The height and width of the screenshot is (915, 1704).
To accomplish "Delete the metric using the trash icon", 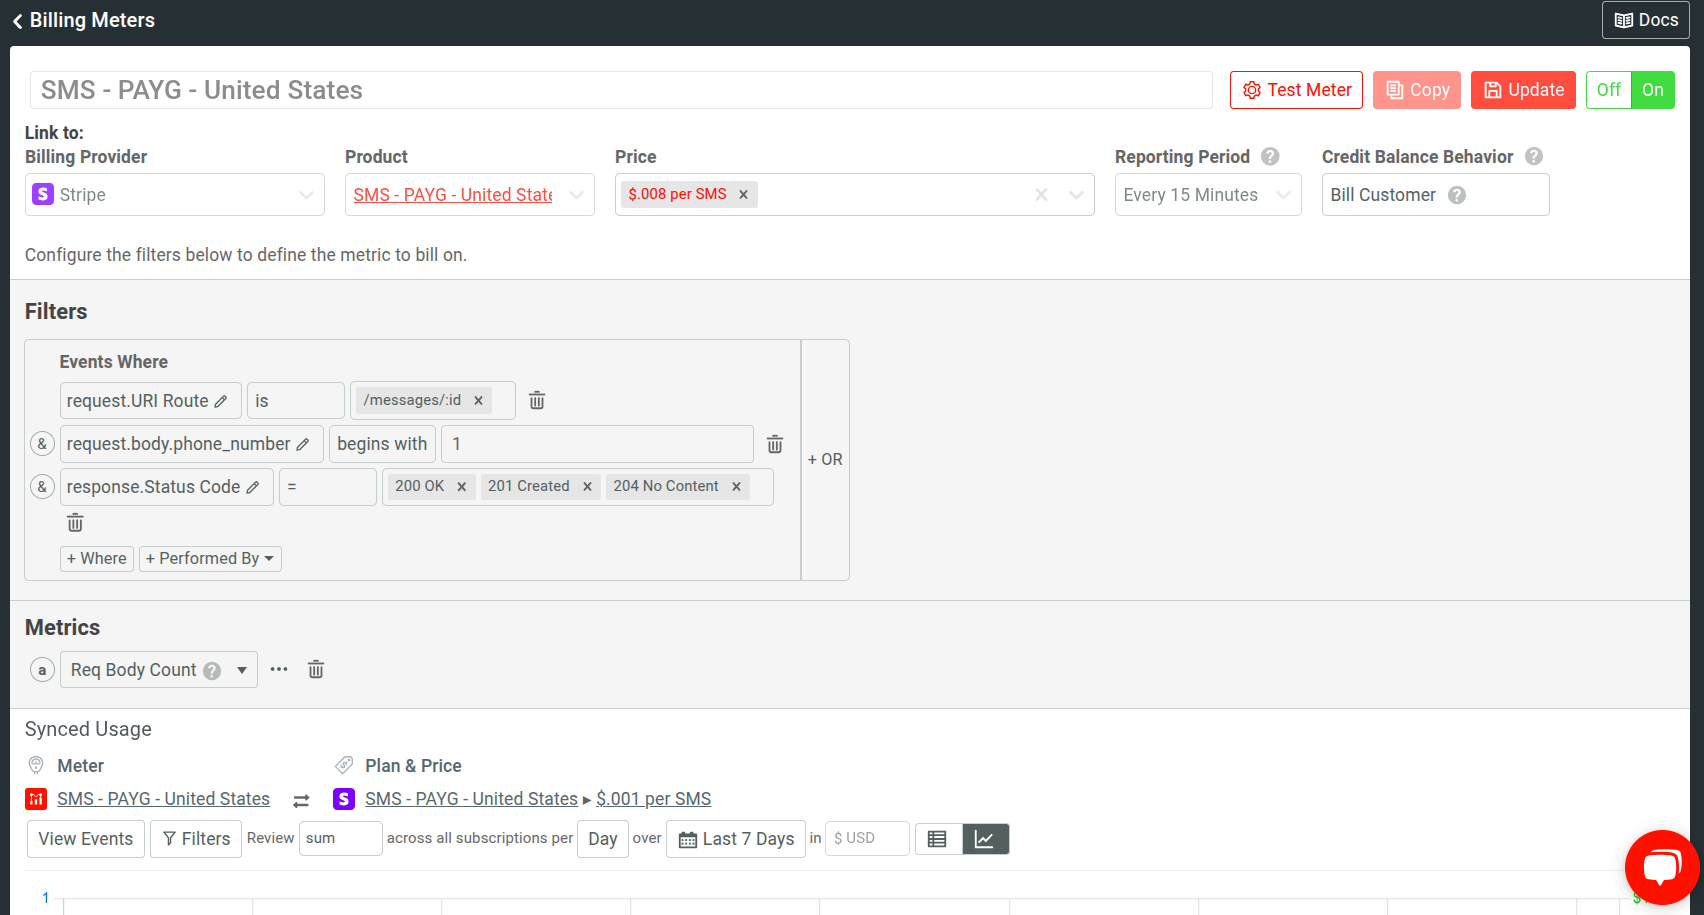I will point(315,669).
